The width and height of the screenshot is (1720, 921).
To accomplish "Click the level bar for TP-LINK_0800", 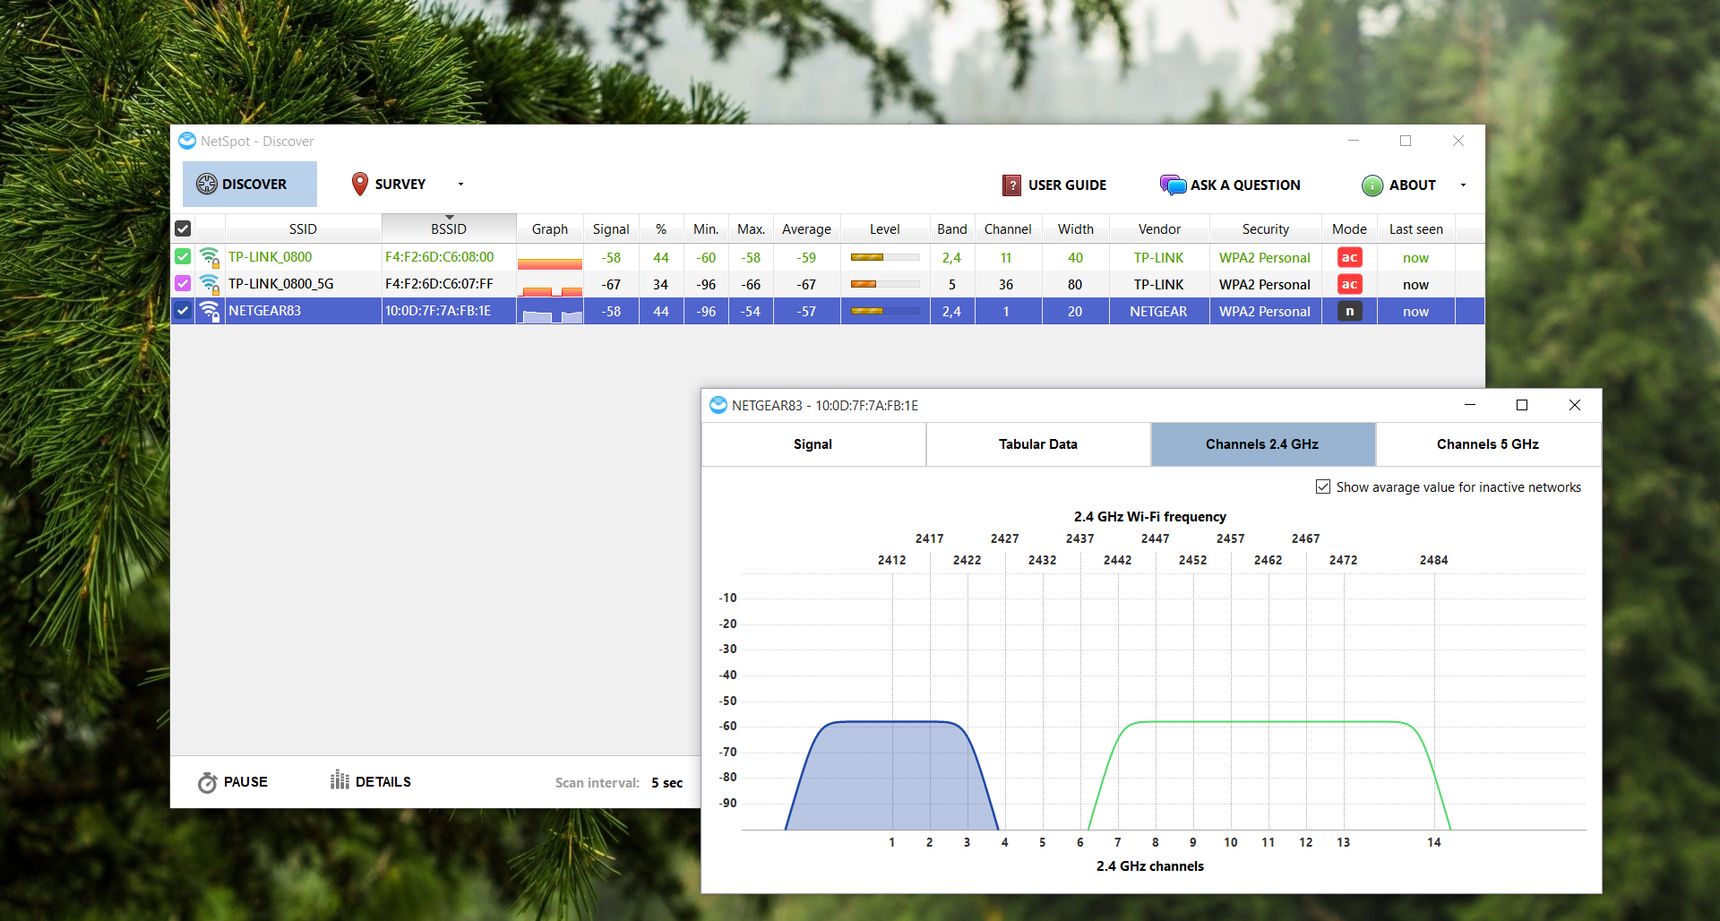I will tap(885, 257).
